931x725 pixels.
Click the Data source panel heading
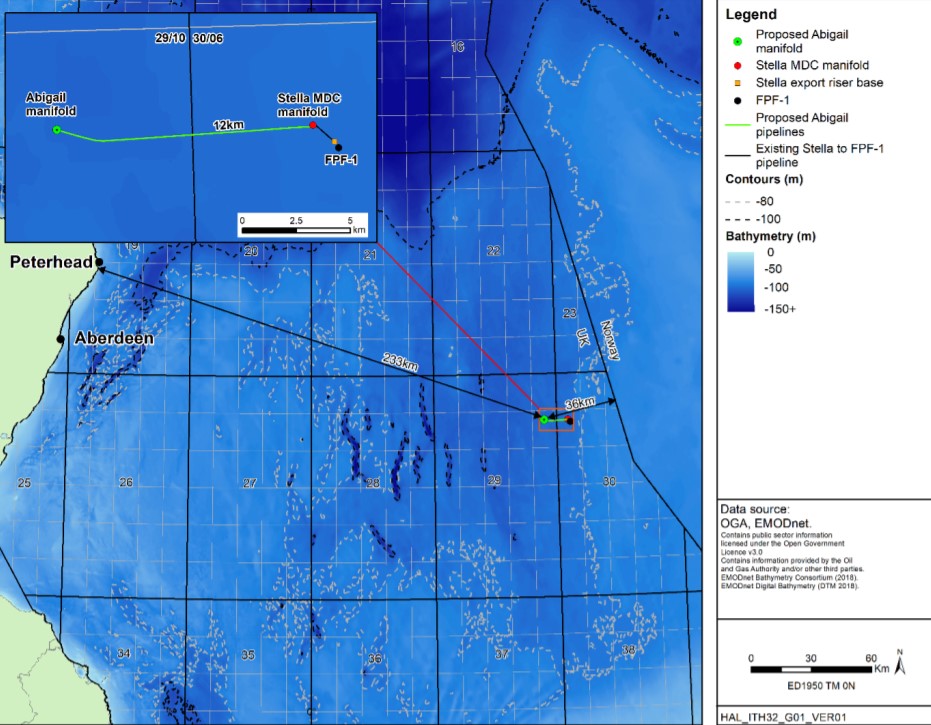[x=753, y=508]
